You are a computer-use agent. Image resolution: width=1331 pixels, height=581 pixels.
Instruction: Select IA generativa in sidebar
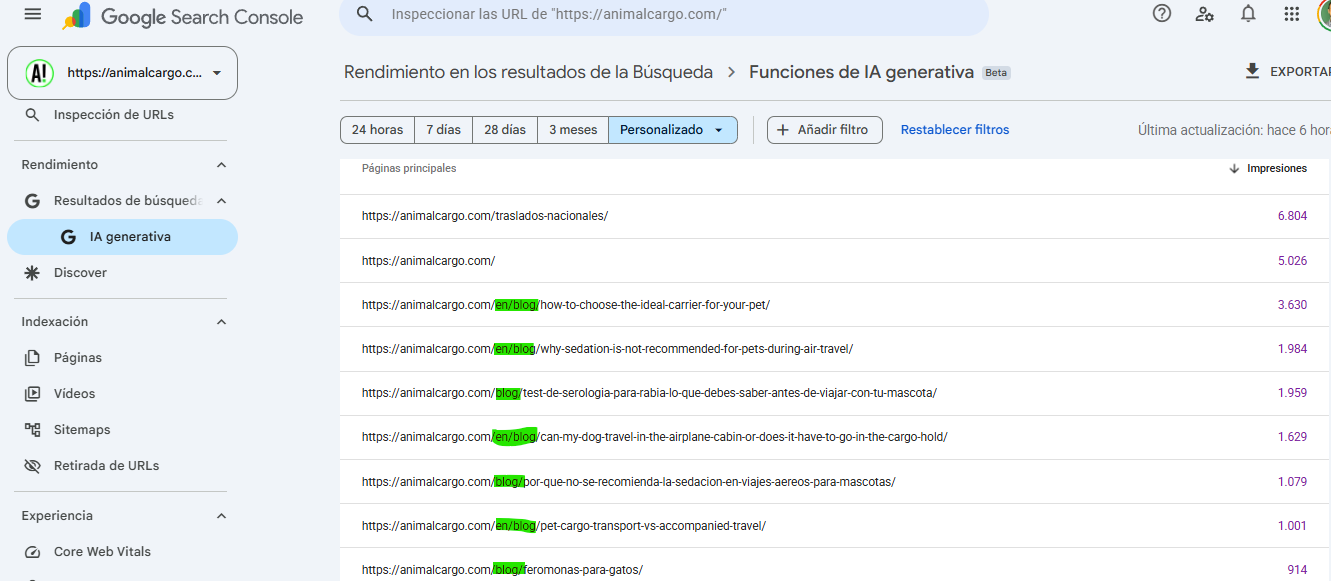point(122,237)
